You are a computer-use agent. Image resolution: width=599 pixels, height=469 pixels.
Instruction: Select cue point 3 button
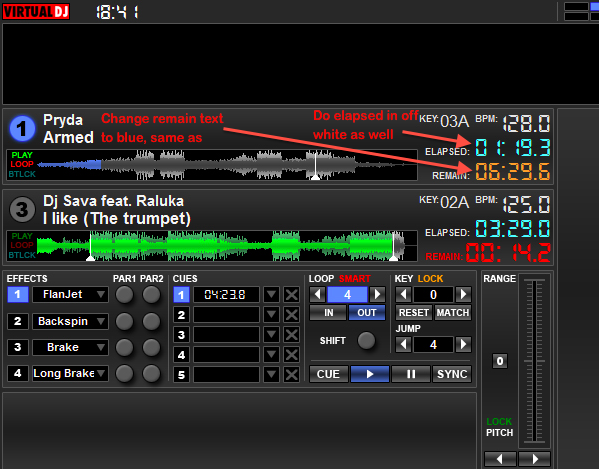click(x=181, y=335)
